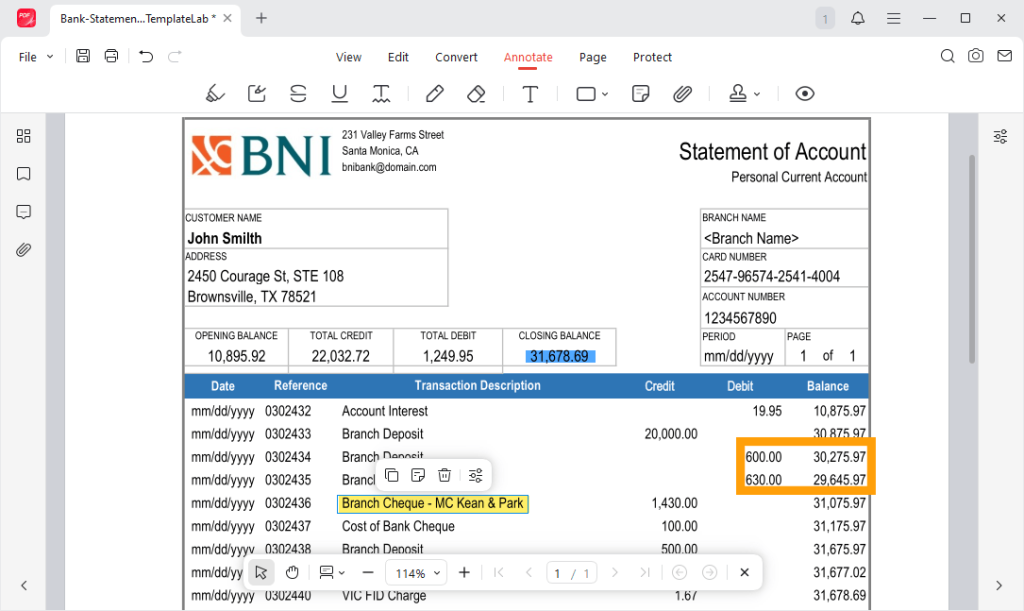The width and height of the screenshot is (1024, 611).
Task: Select the highlight tool
Action: coord(215,94)
